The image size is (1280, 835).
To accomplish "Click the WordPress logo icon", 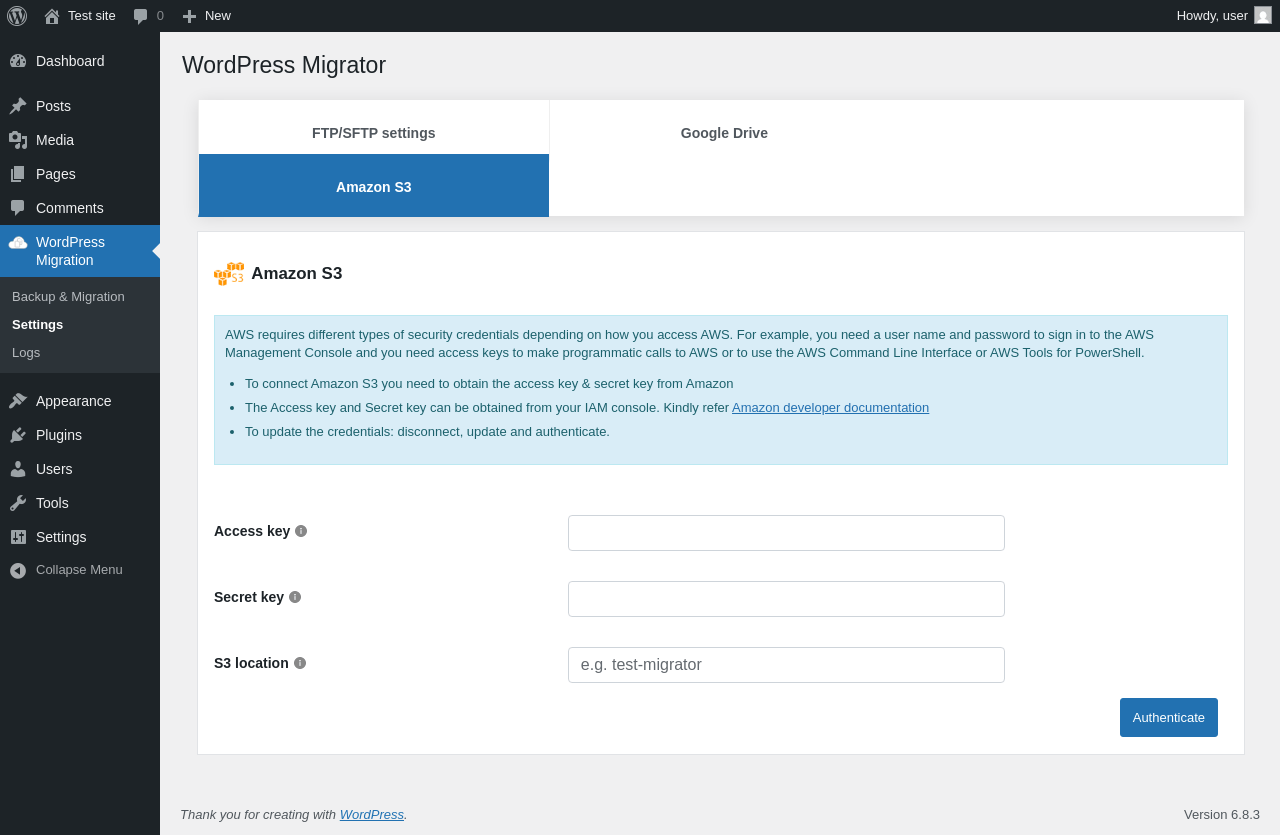I will click(x=17, y=16).
